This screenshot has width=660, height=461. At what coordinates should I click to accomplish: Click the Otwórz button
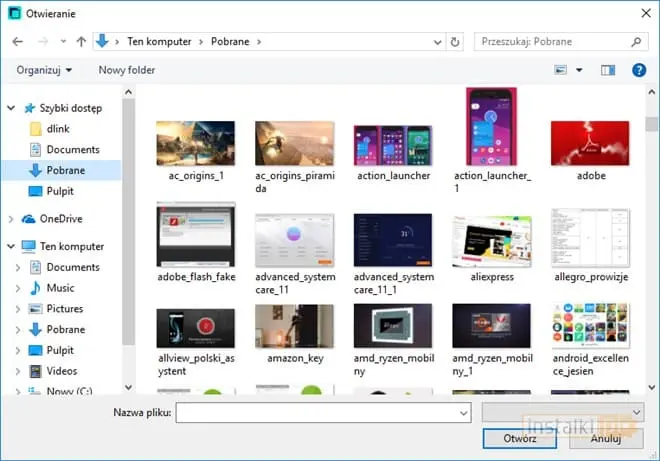pyautogui.click(x=520, y=438)
